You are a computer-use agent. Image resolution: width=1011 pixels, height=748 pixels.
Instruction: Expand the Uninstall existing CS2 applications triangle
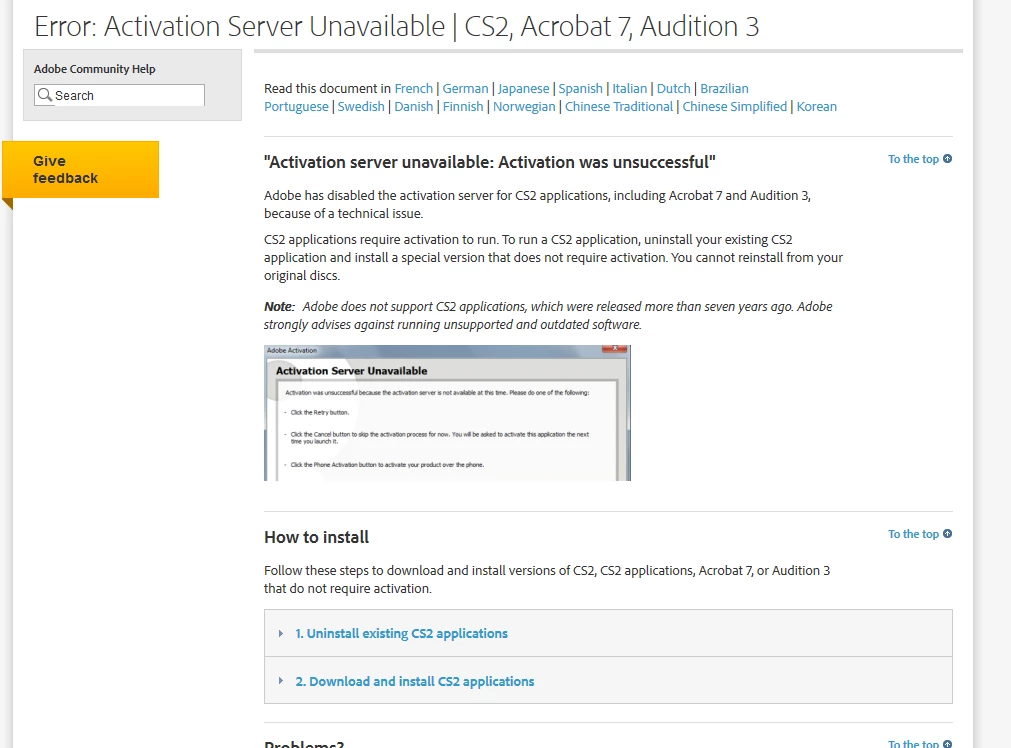click(x=280, y=633)
